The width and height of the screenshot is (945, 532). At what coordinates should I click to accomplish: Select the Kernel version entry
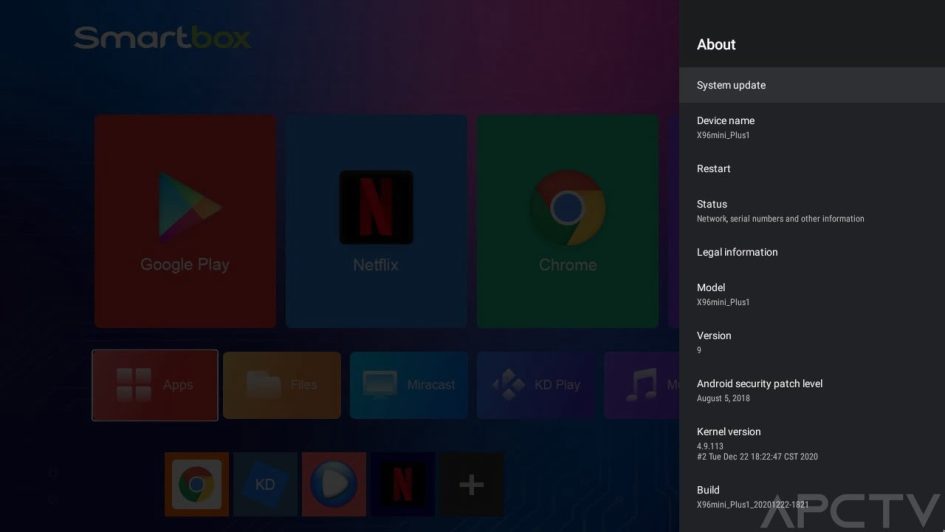tap(811, 443)
